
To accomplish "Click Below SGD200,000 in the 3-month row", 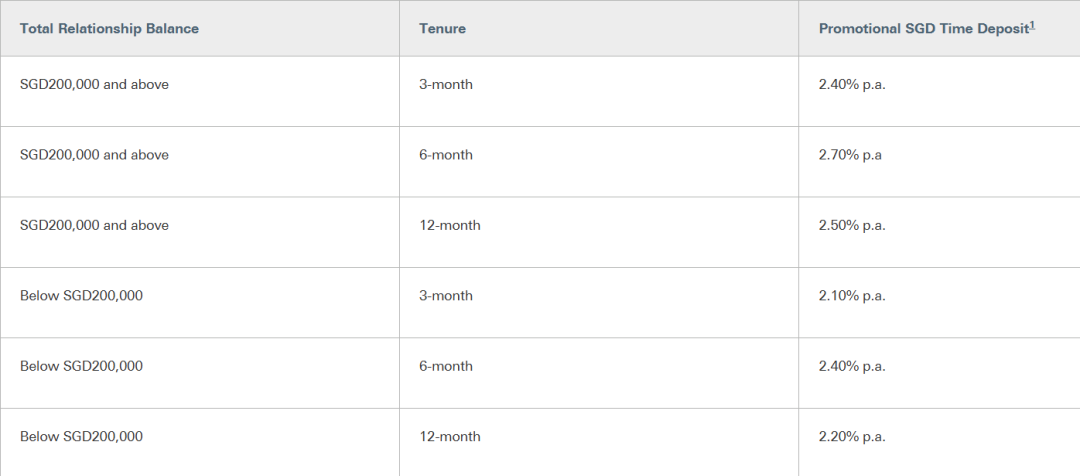I will pyautogui.click(x=81, y=296).
